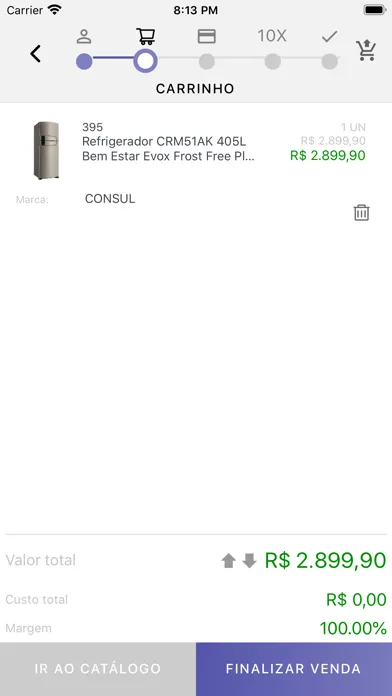Tap the shopping cart step icon
392x696 pixels.
146,36
